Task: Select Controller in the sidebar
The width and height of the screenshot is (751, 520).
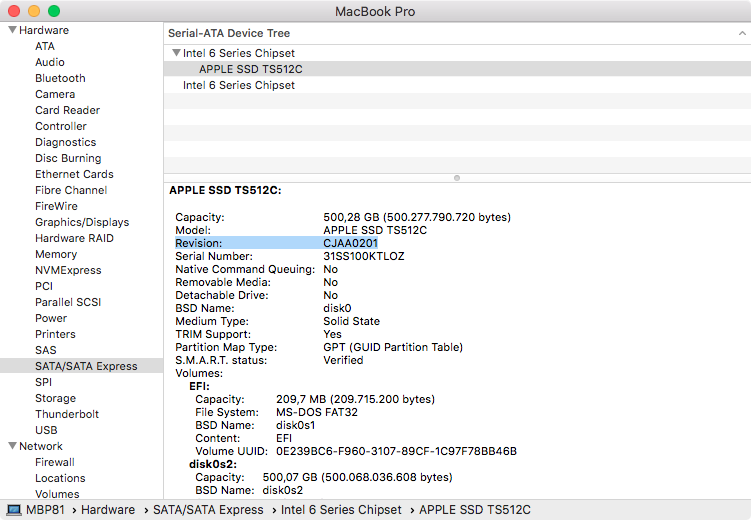Action: click(x=61, y=126)
